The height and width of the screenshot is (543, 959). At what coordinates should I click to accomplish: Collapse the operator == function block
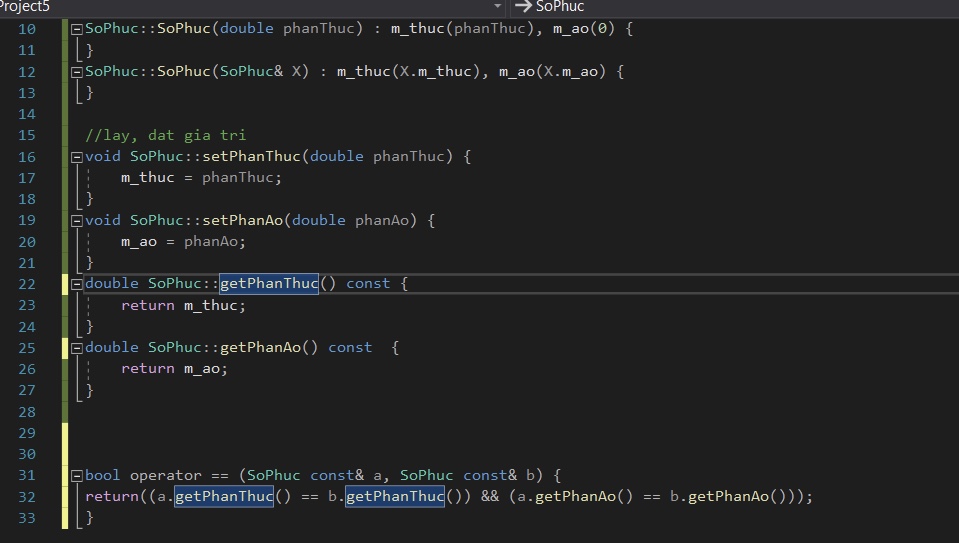[77, 475]
